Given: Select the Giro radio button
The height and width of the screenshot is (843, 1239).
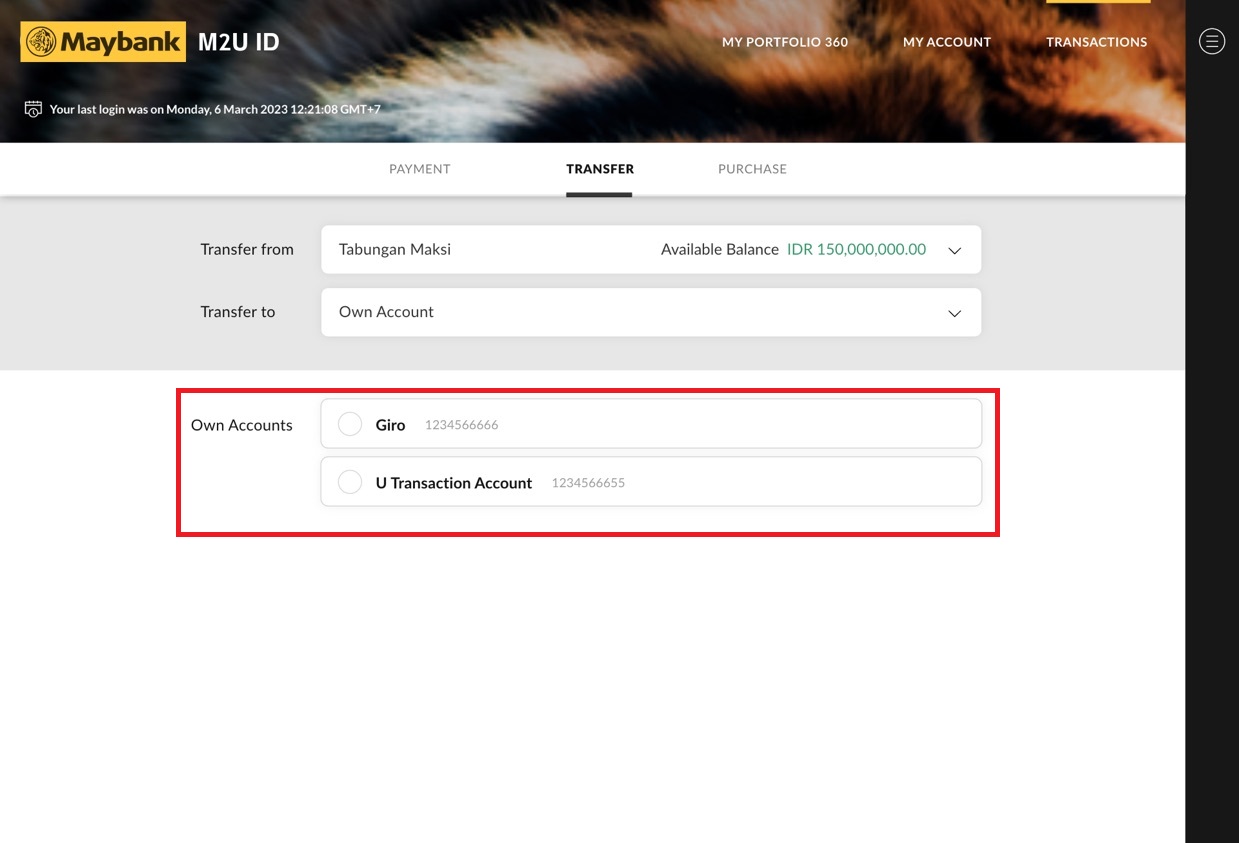Looking at the screenshot, I should pyautogui.click(x=350, y=424).
